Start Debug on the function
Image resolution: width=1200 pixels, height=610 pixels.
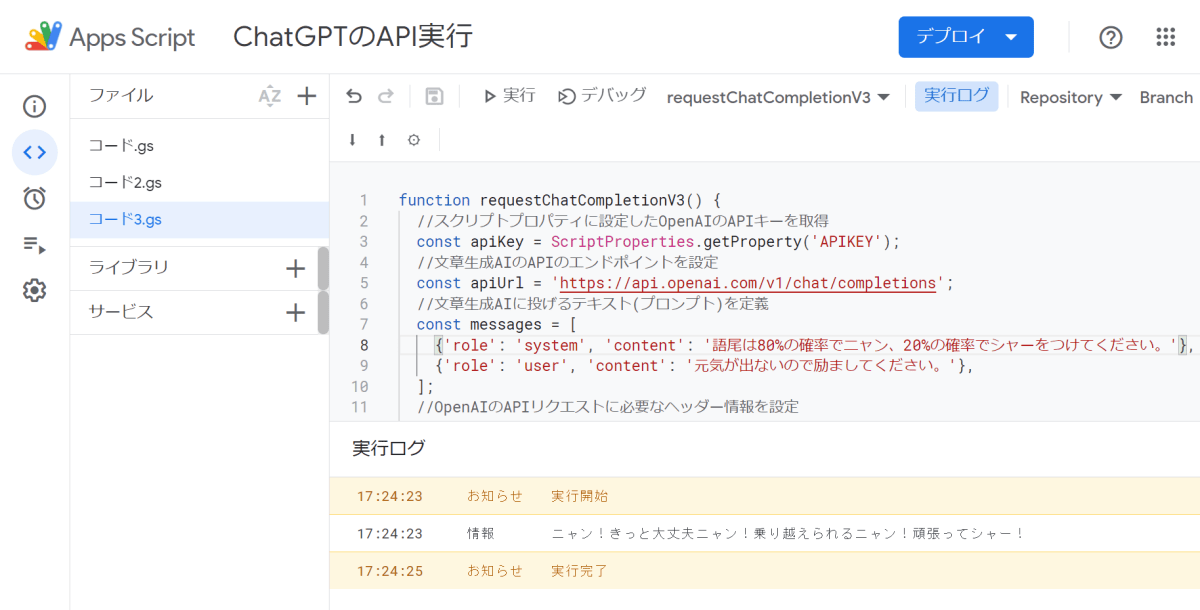[x=602, y=96]
